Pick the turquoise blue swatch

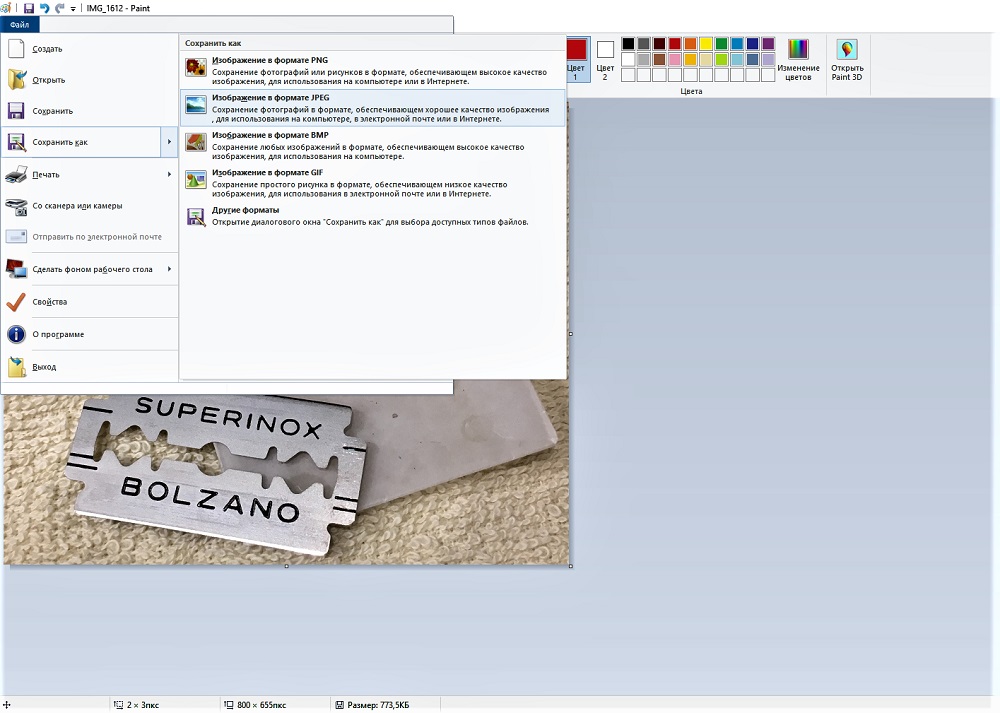coord(737,43)
